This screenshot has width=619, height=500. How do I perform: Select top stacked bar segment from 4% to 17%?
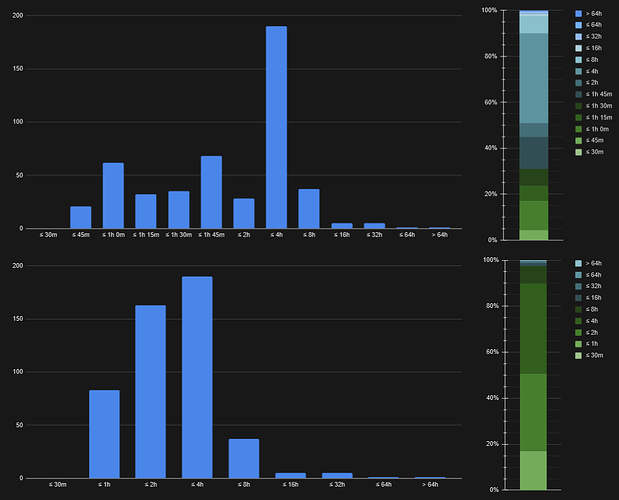[534, 215]
